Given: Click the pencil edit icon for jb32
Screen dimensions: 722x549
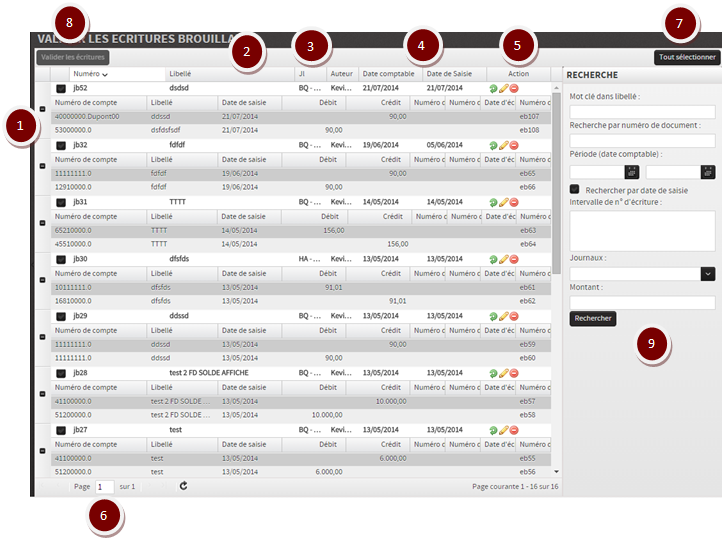Looking at the screenshot, I should point(504,145).
